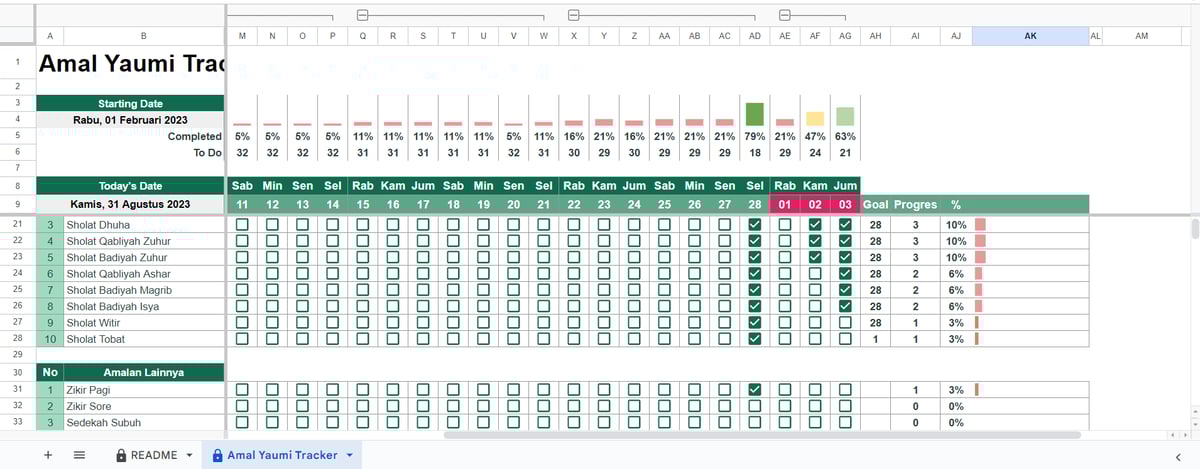
Task: Select the Sholat Tobat goal value 1
Action: [x=875, y=339]
